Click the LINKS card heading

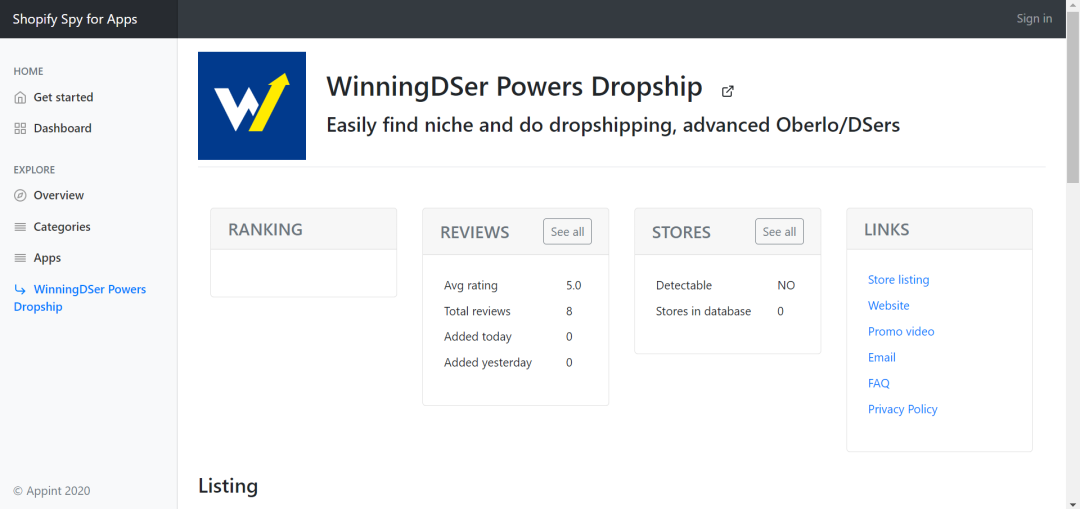[886, 229]
